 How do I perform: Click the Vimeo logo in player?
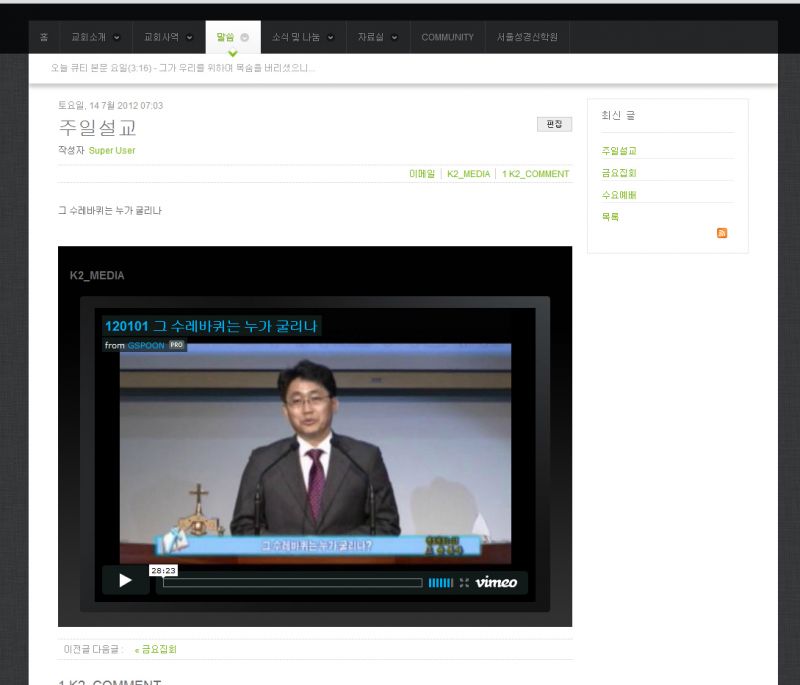pyautogui.click(x=496, y=582)
